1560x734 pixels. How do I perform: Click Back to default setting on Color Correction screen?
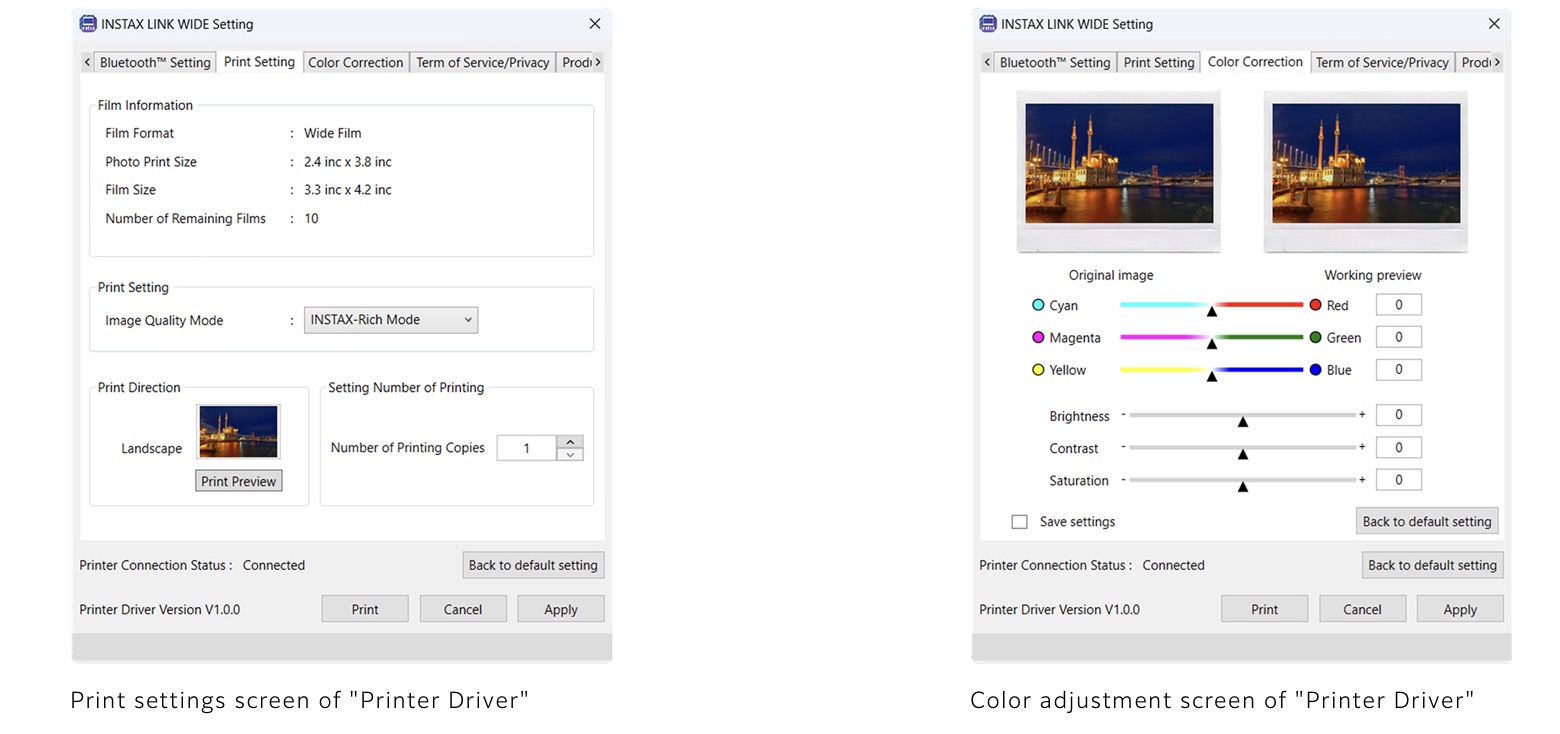1427,520
